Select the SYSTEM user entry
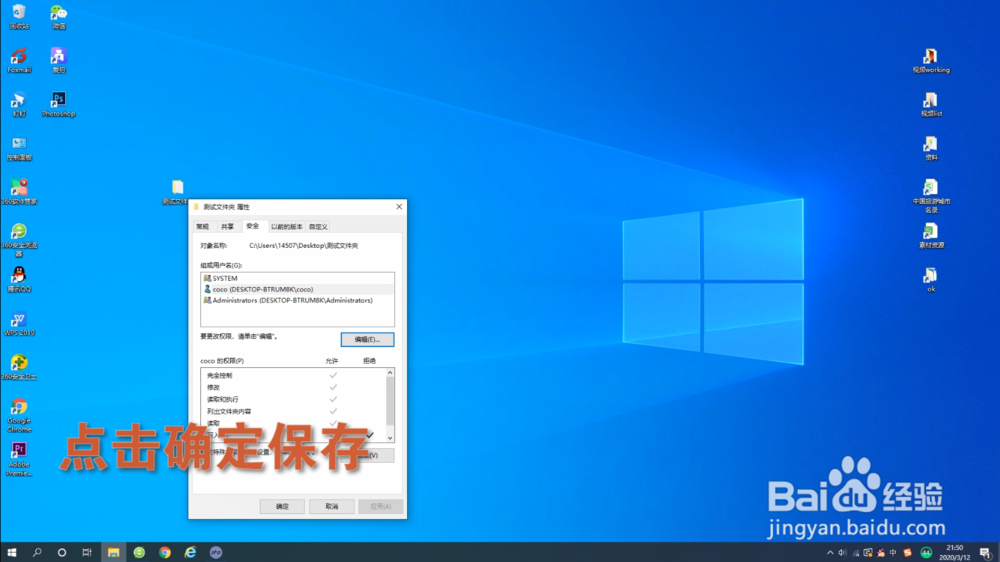Image resolution: width=1000 pixels, height=562 pixels. point(297,278)
